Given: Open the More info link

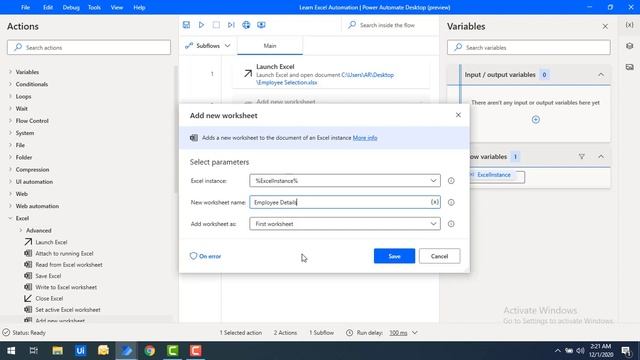Looking at the screenshot, I should pos(365,138).
